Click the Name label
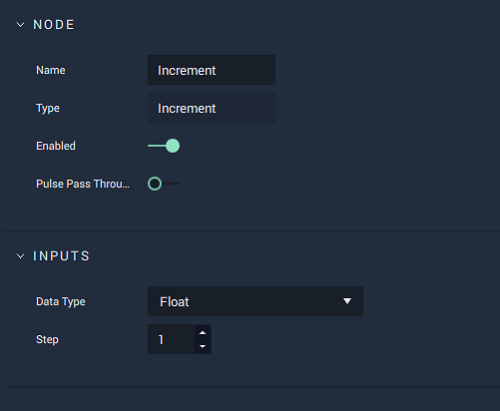 (51, 70)
